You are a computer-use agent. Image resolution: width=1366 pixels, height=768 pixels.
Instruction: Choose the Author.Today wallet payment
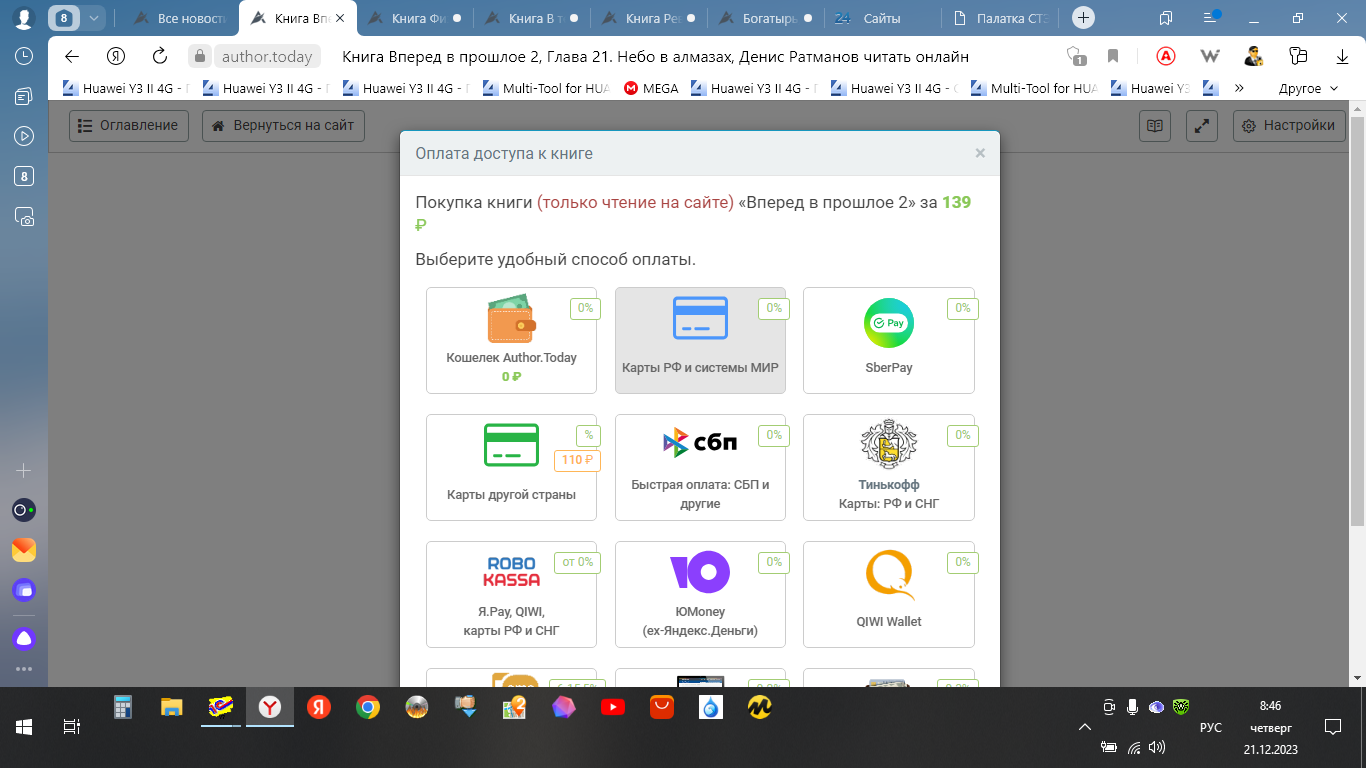tap(511, 340)
